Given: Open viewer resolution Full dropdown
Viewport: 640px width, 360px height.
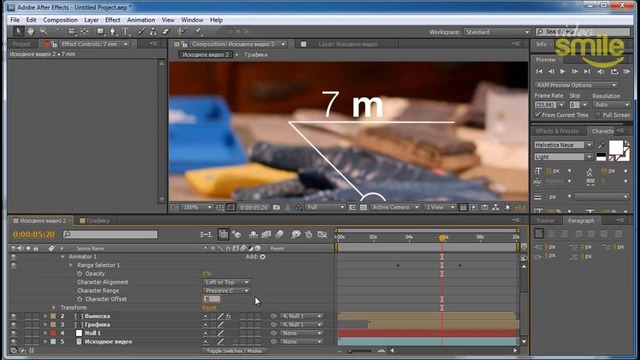Looking at the screenshot, I should 326,207.
